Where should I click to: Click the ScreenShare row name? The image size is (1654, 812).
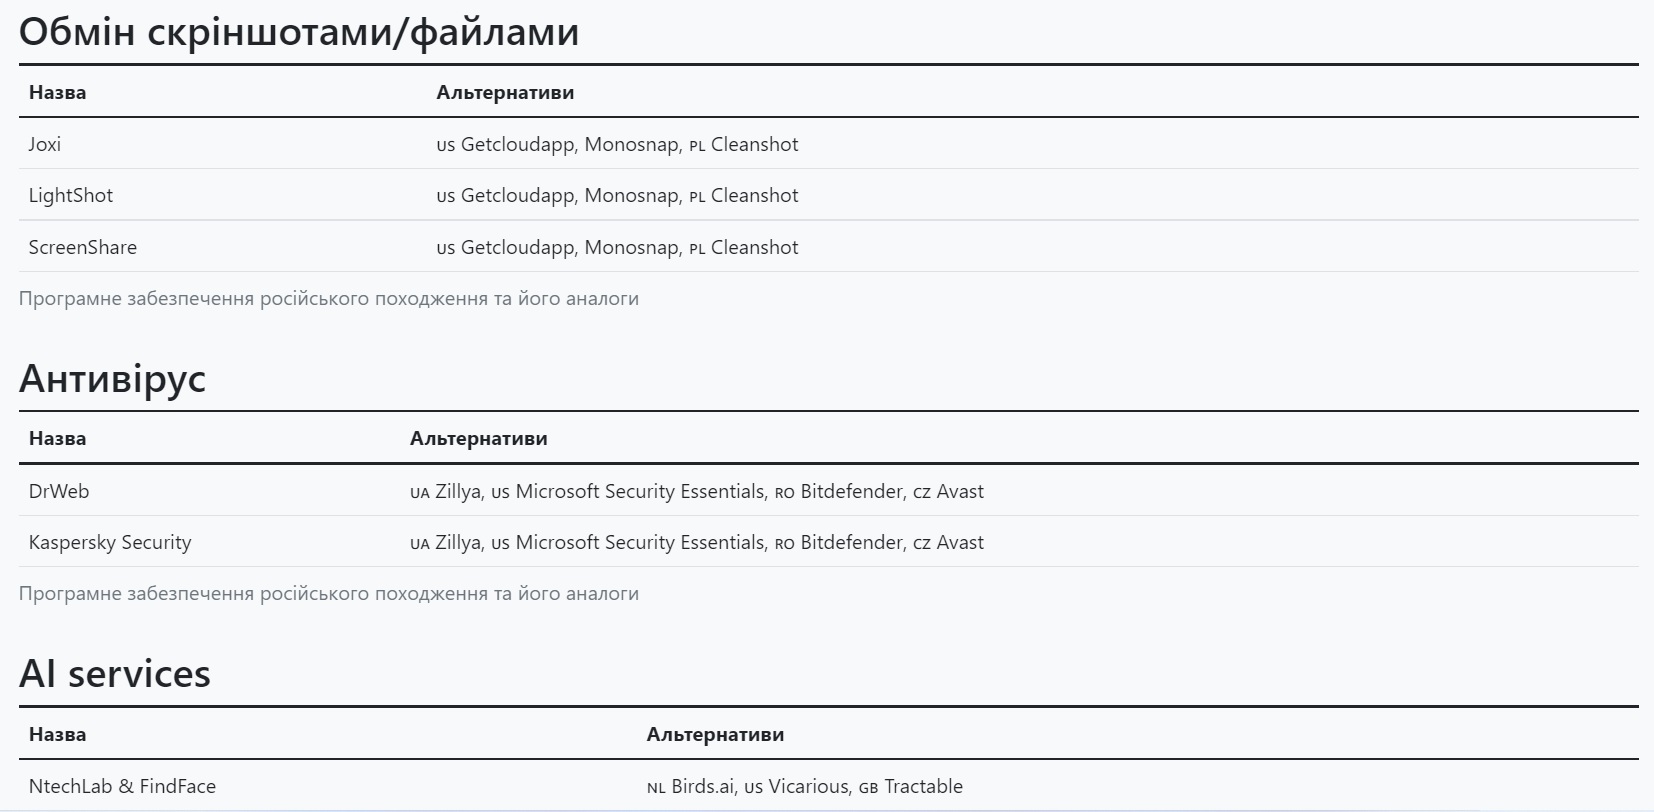click(x=83, y=247)
